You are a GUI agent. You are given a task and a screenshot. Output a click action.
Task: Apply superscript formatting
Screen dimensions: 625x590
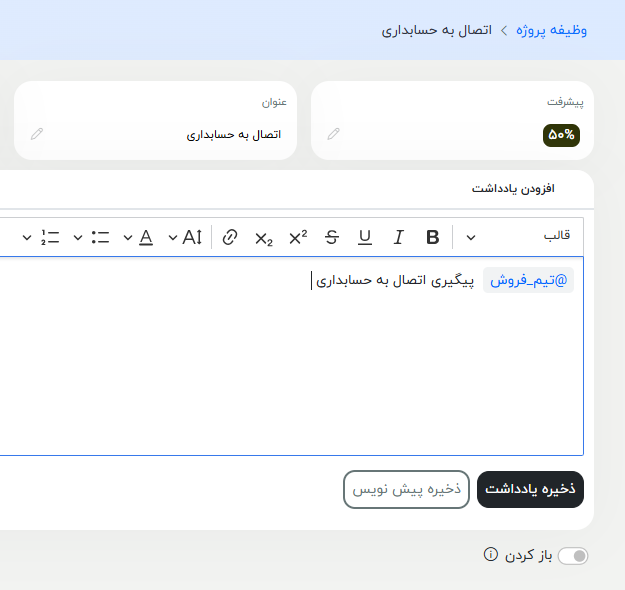pos(298,237)
